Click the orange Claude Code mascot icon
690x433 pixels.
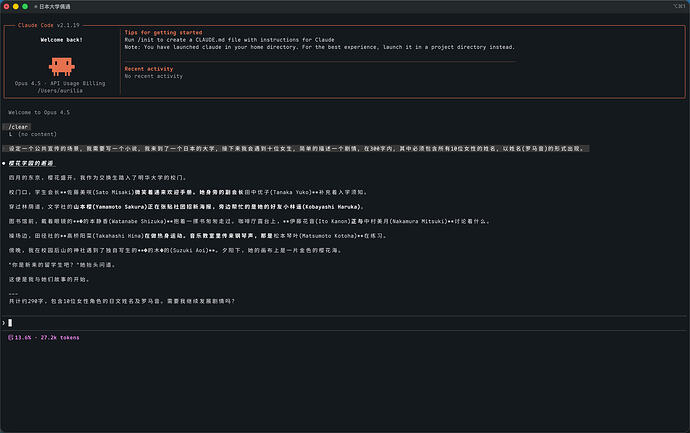[x=62, y=66]
